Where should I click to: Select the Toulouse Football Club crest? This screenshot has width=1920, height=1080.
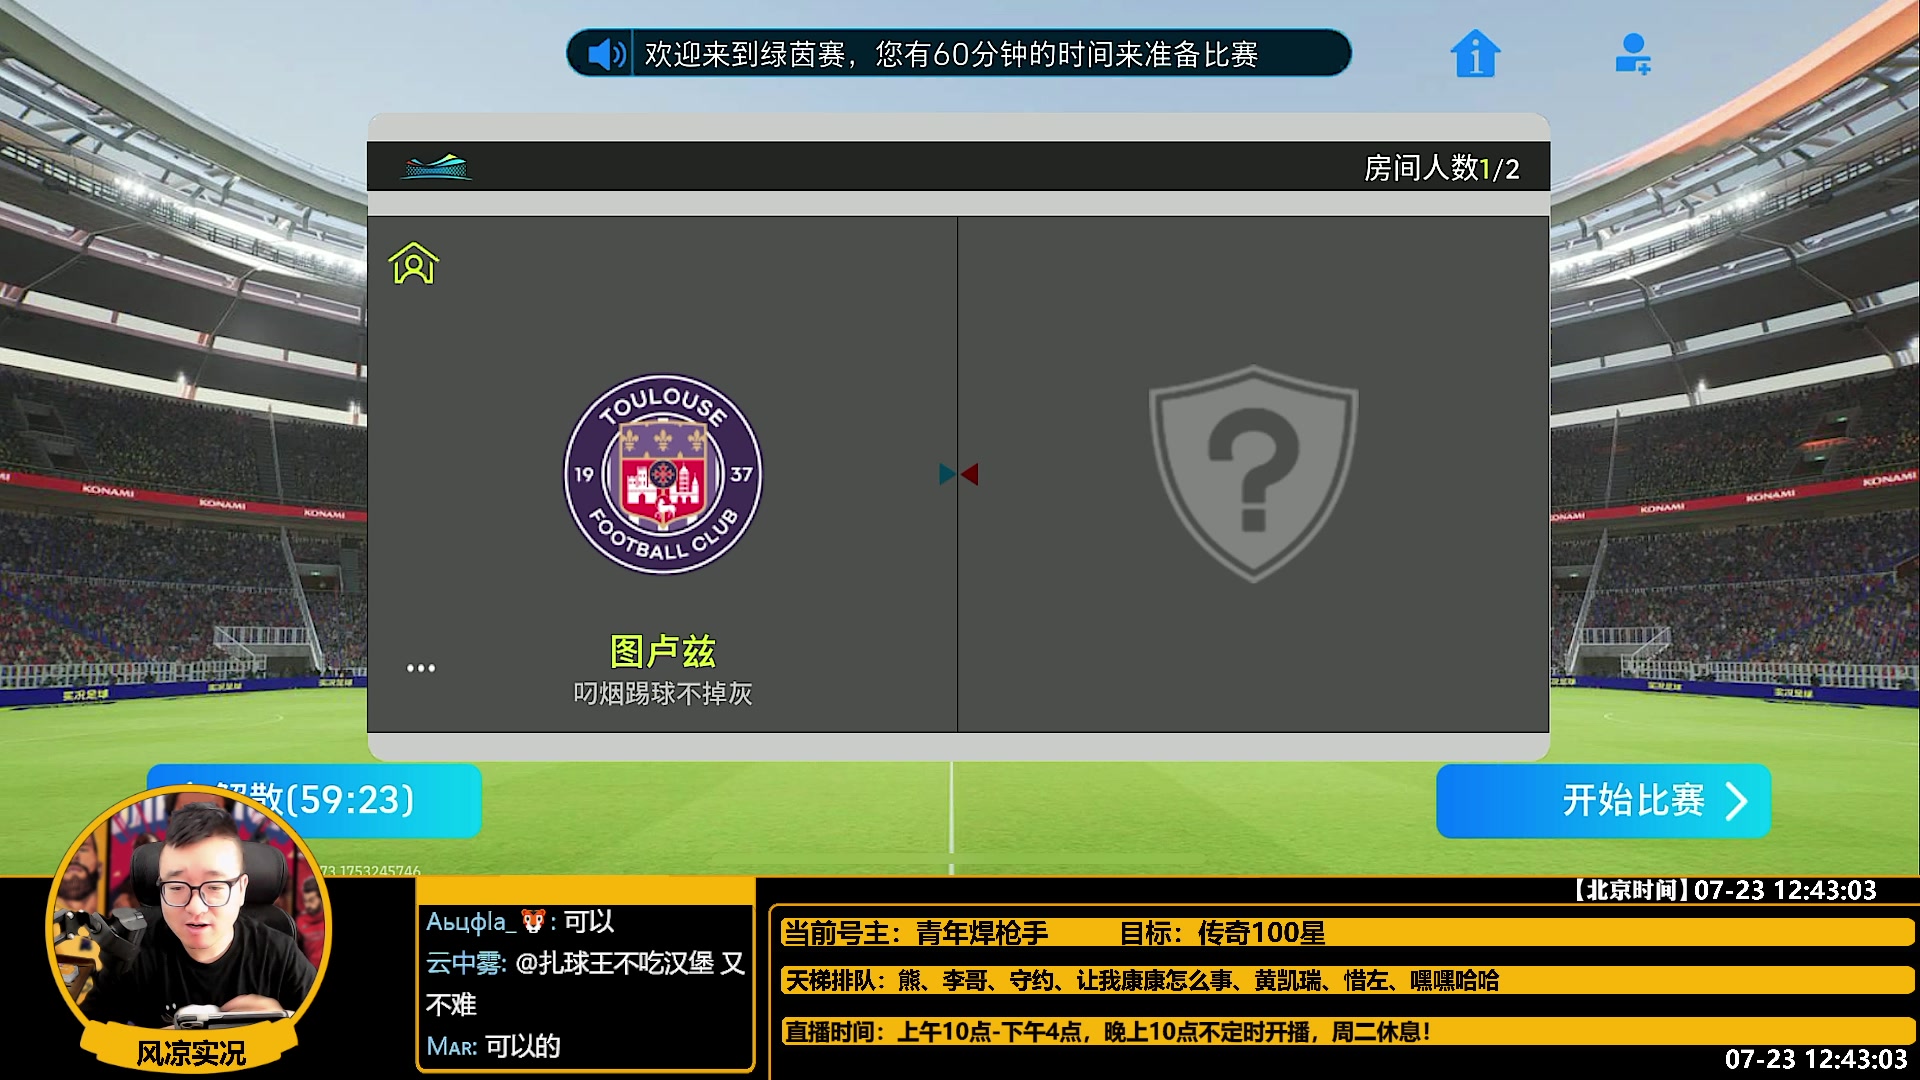pyautogui.click(x=663, y=474)
